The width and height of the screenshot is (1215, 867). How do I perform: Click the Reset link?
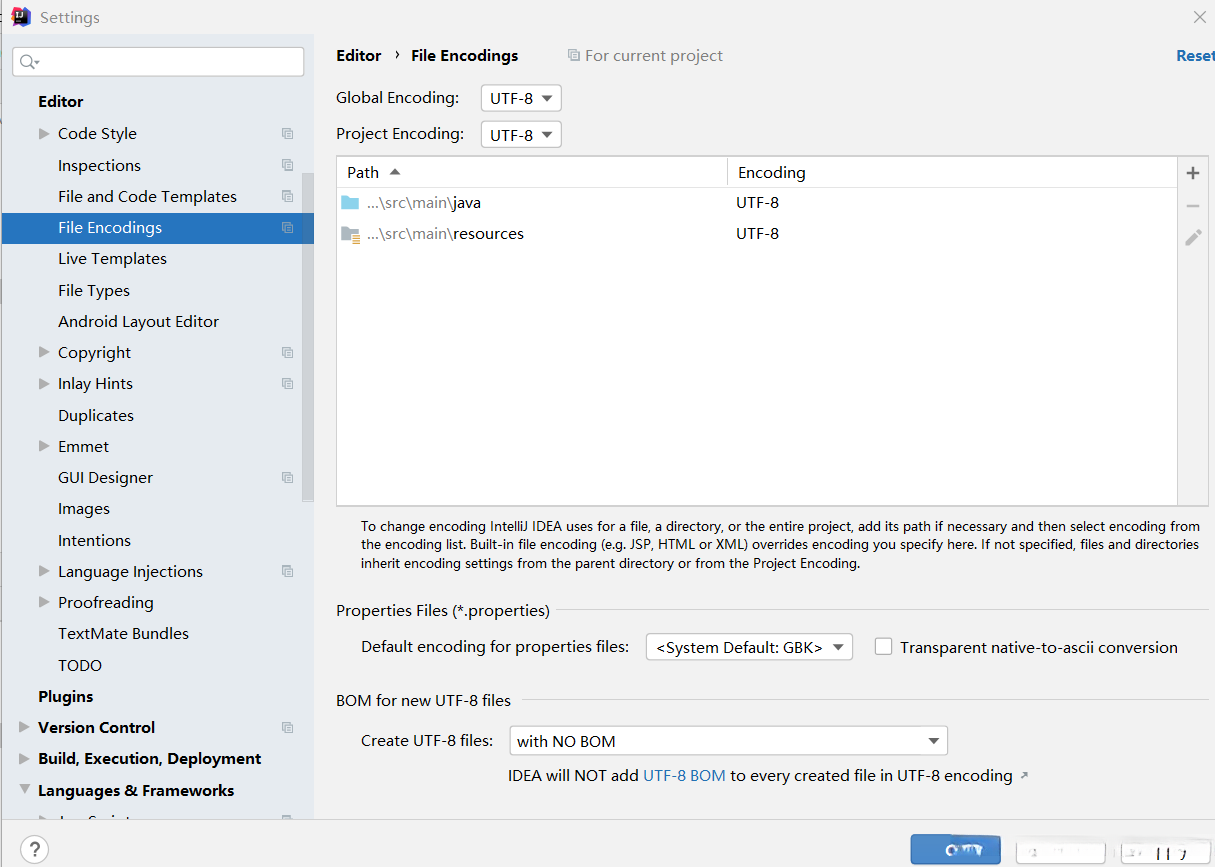1194,56
